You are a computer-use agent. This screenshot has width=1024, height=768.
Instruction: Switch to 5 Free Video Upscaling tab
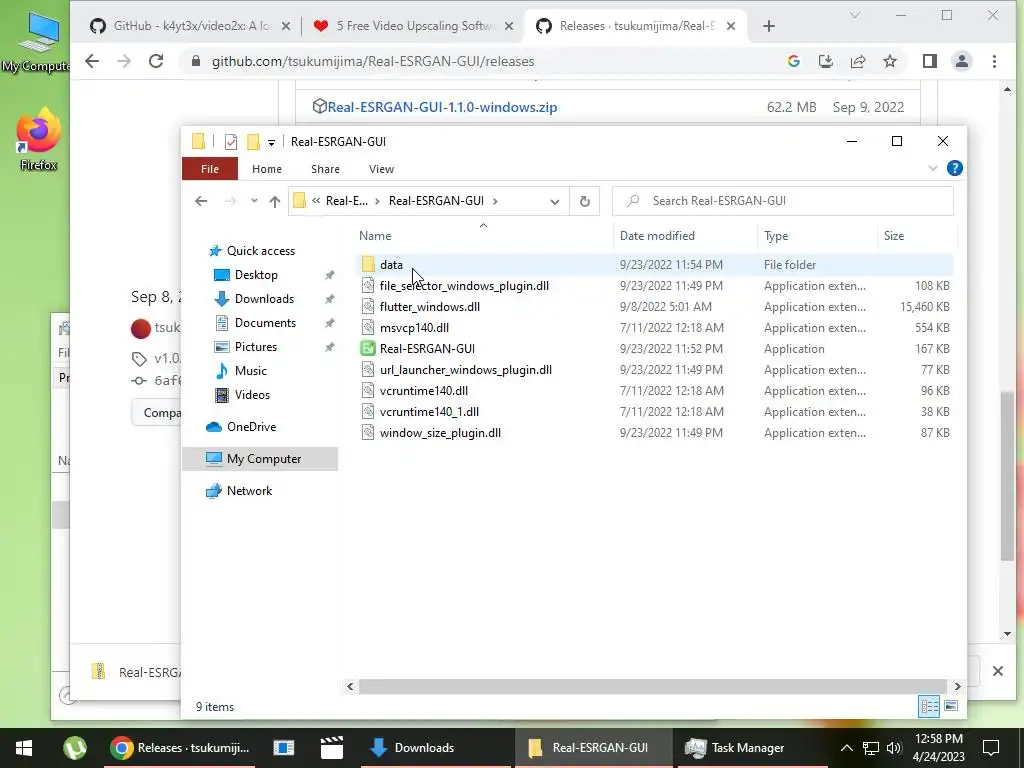coord(413,26)
